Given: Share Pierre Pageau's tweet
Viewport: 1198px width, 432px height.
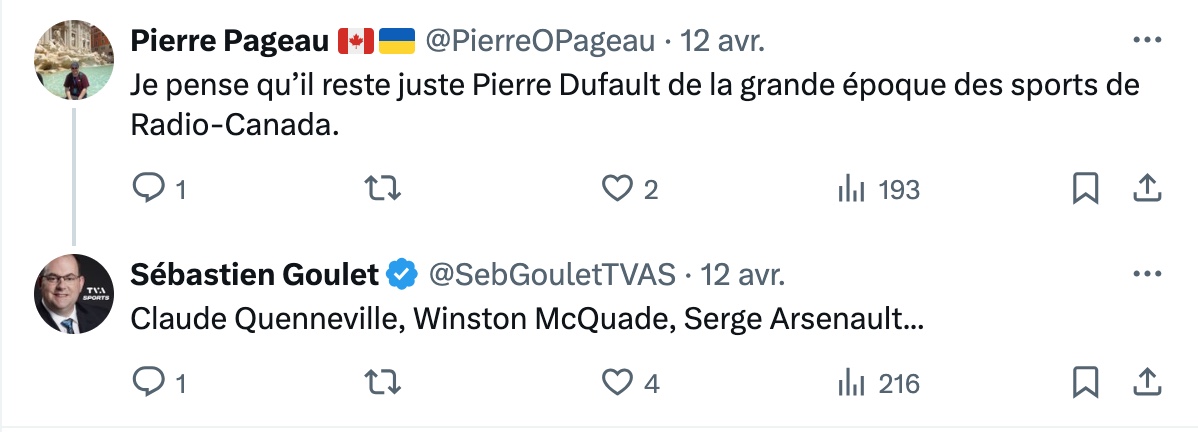Looking at the screenshot, I should point(1146,189).
